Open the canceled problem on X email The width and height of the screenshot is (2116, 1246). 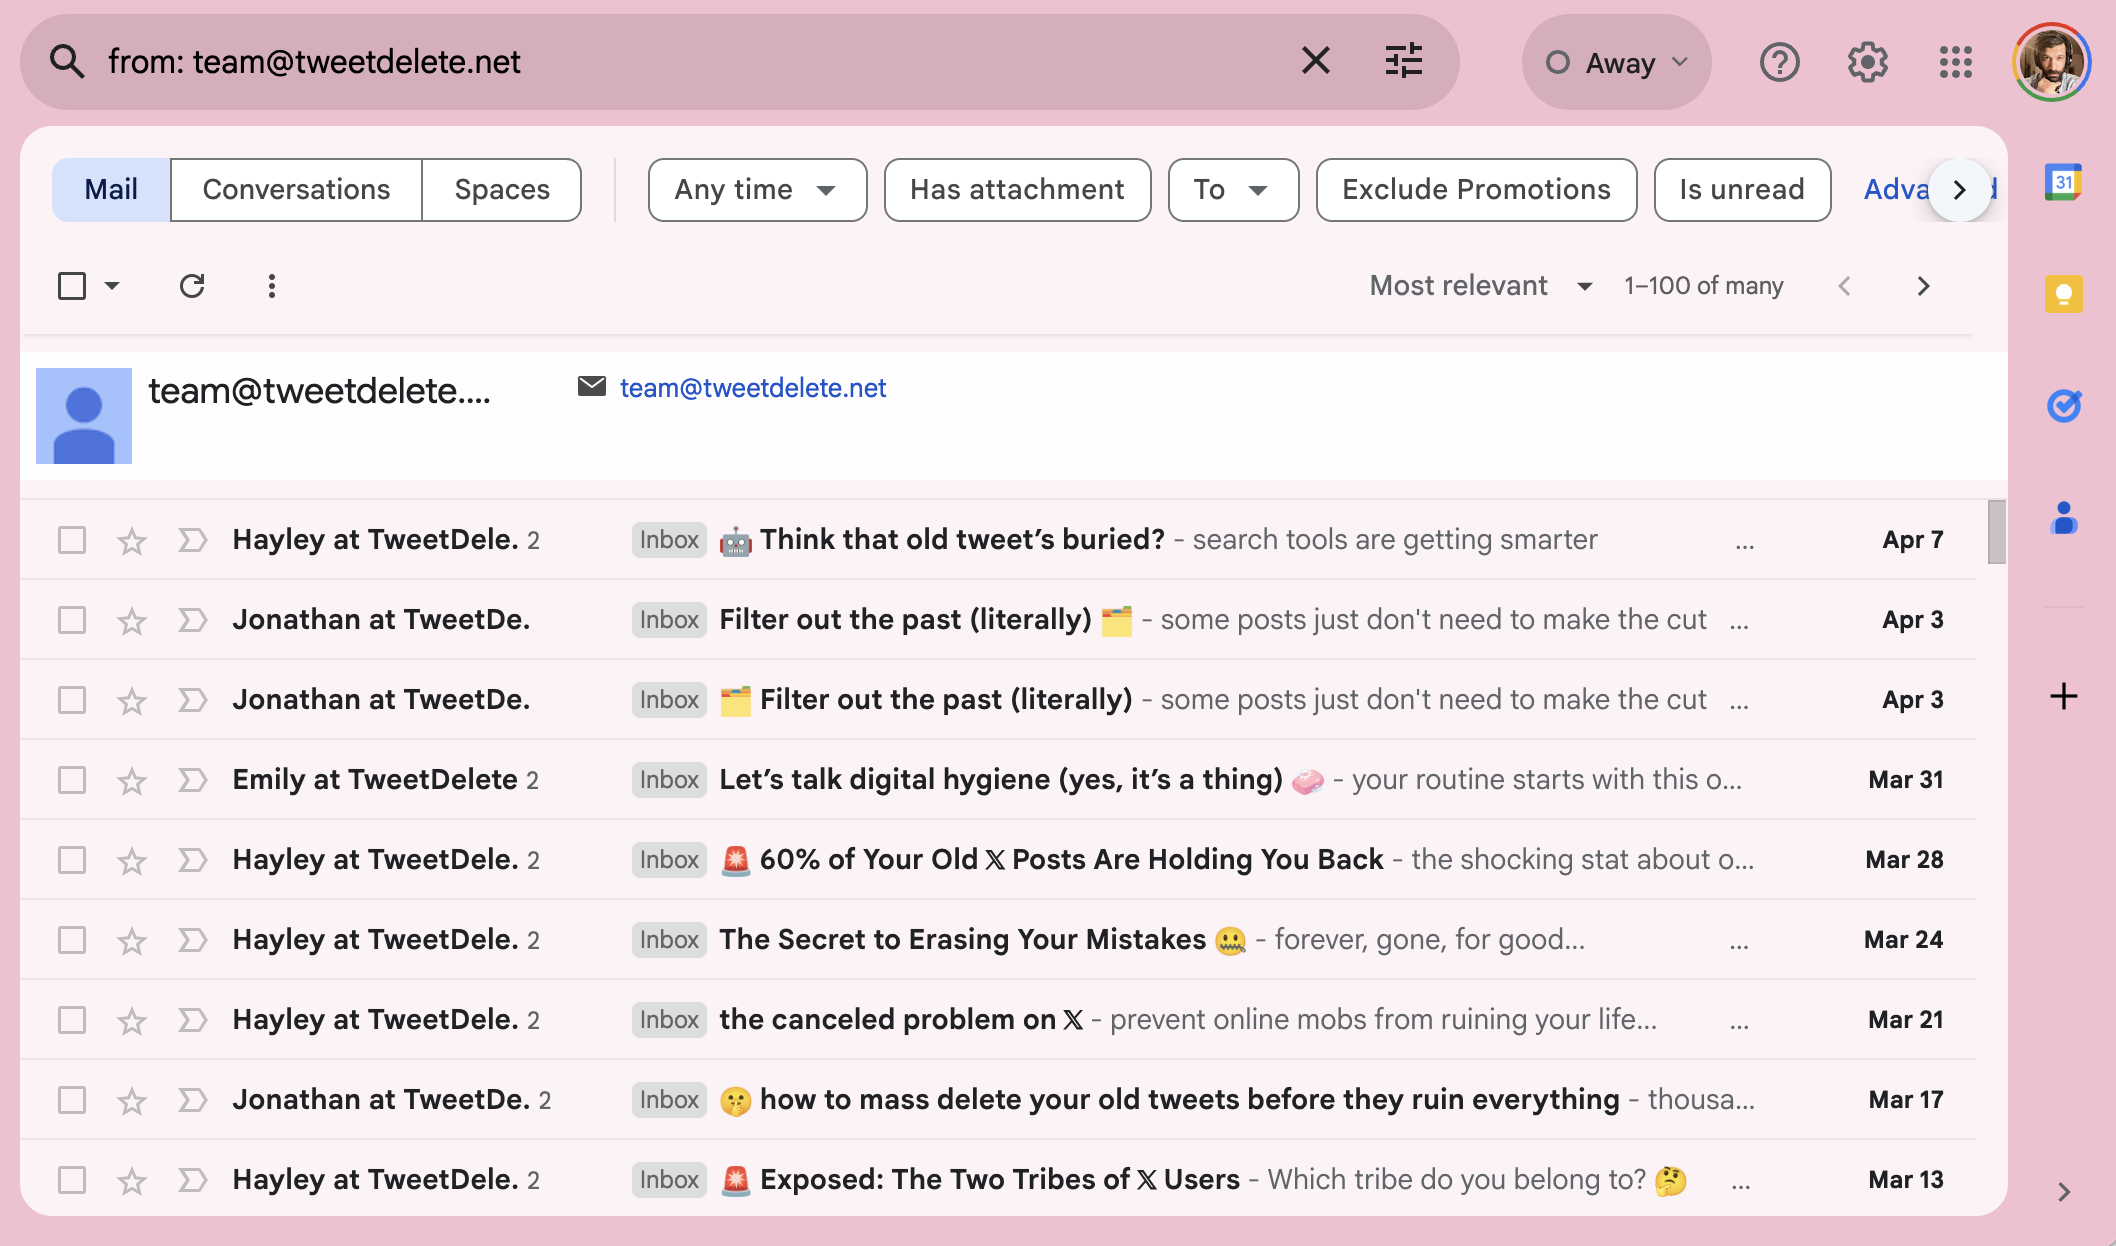998,1020
